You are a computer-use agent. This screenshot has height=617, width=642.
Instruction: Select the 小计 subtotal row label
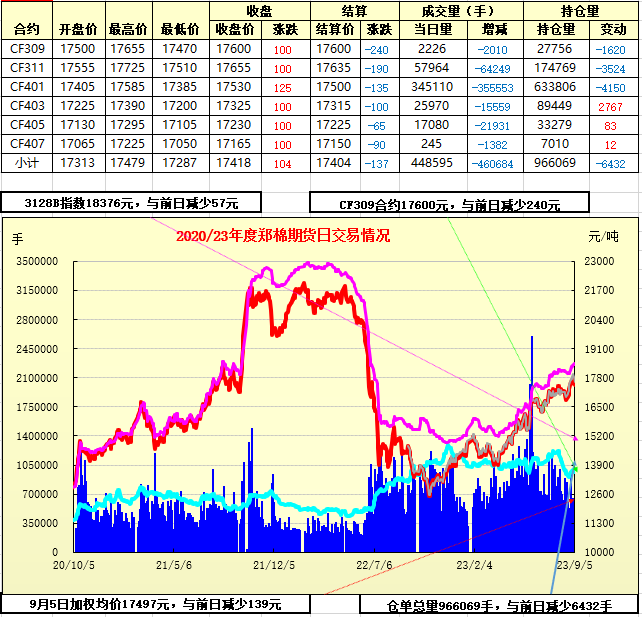(x=27, y=163)
